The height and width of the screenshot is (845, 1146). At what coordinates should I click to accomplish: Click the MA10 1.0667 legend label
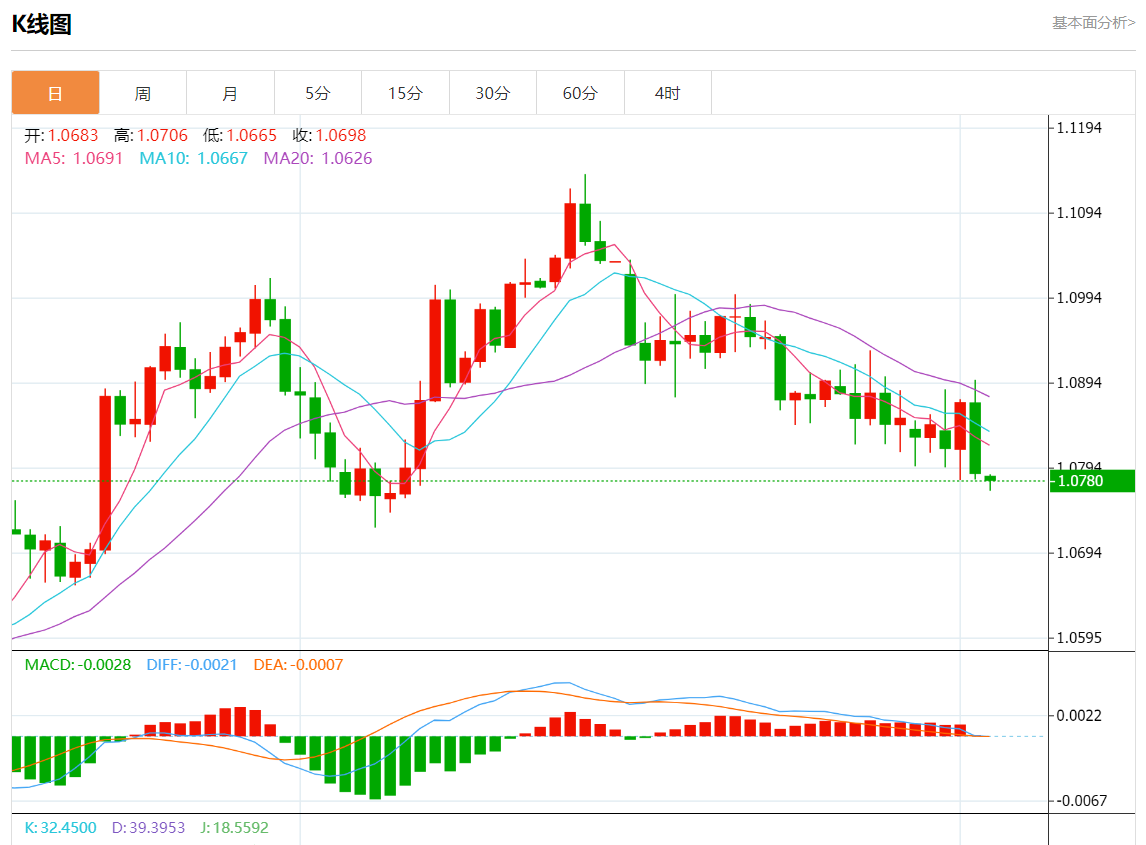coord(193,158)
